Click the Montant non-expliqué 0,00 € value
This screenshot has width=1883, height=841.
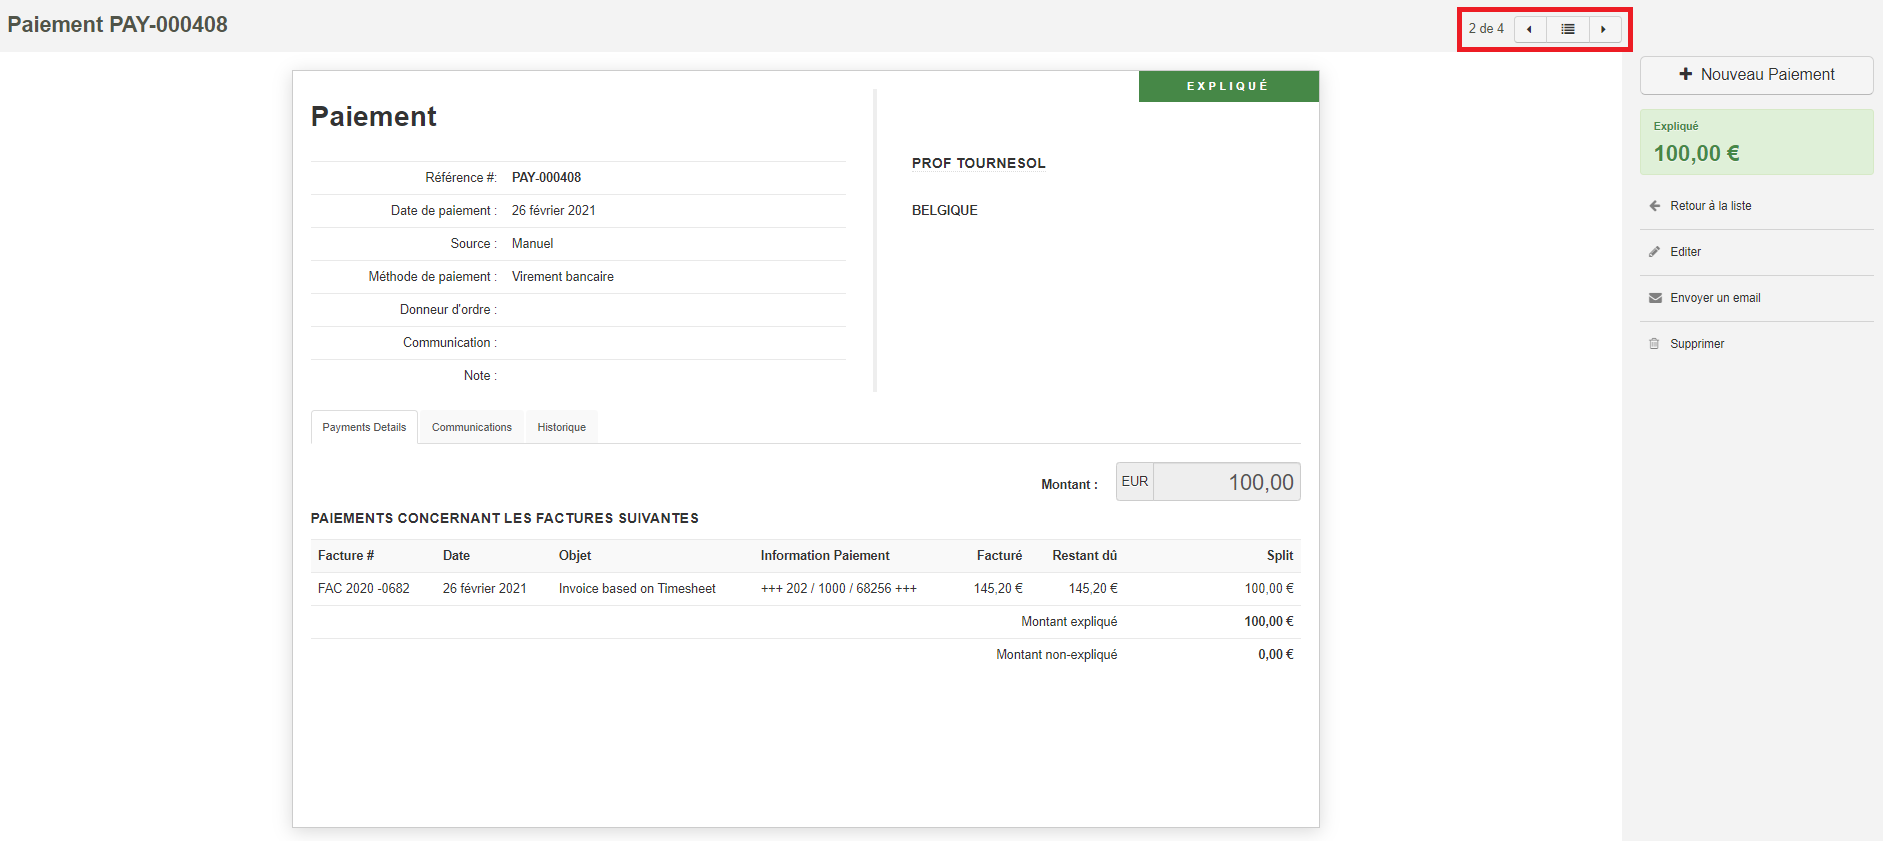[x=1276, y=655]
